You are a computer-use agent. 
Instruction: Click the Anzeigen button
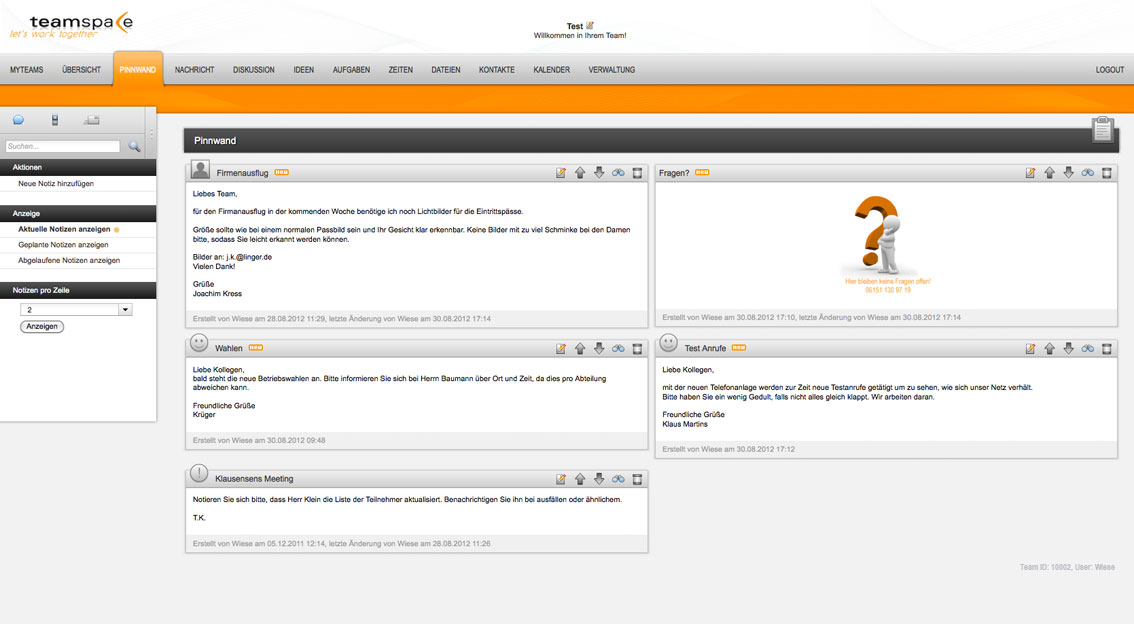click(x=42, y=327)
